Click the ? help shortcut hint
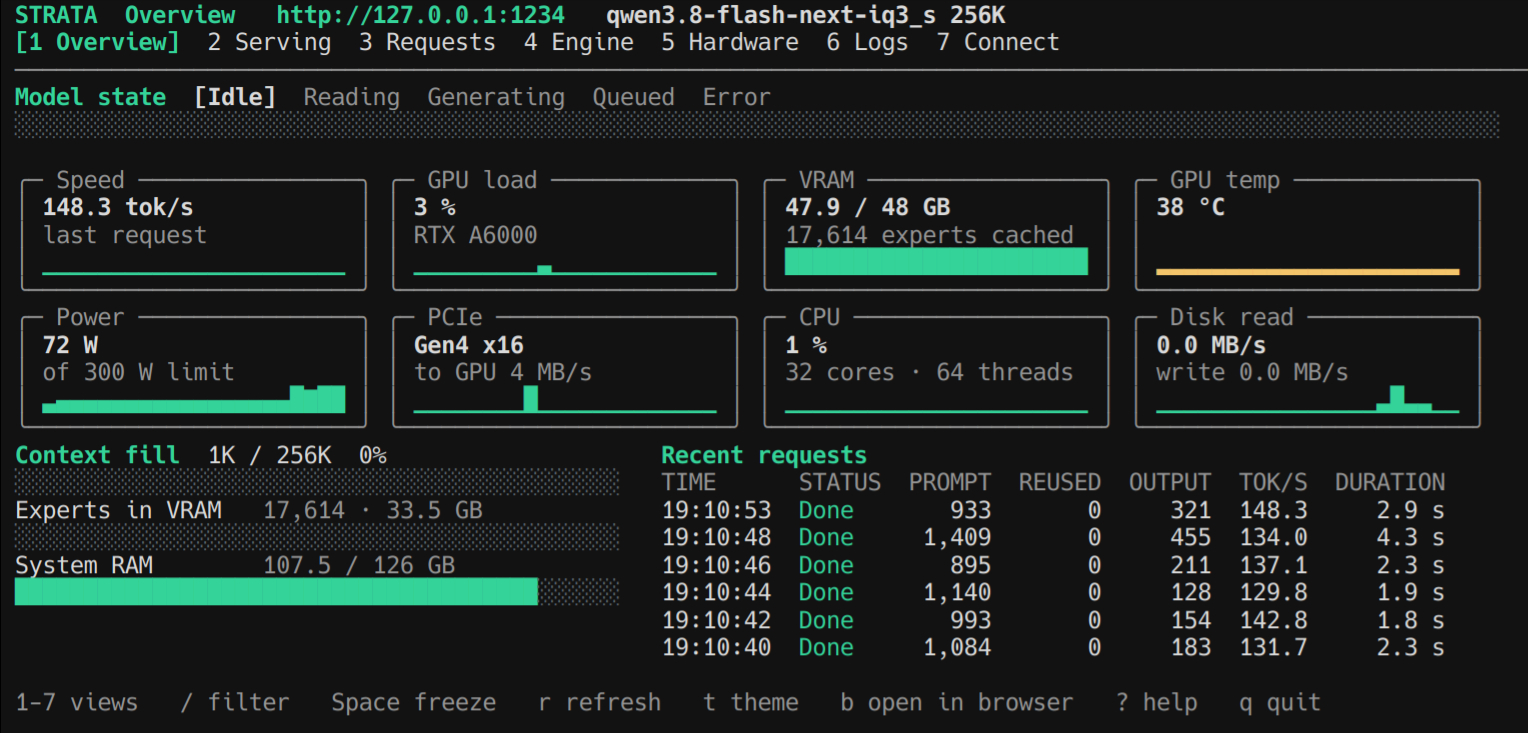The width and height of the screenshot is (1528, 733). [1156, 702]
